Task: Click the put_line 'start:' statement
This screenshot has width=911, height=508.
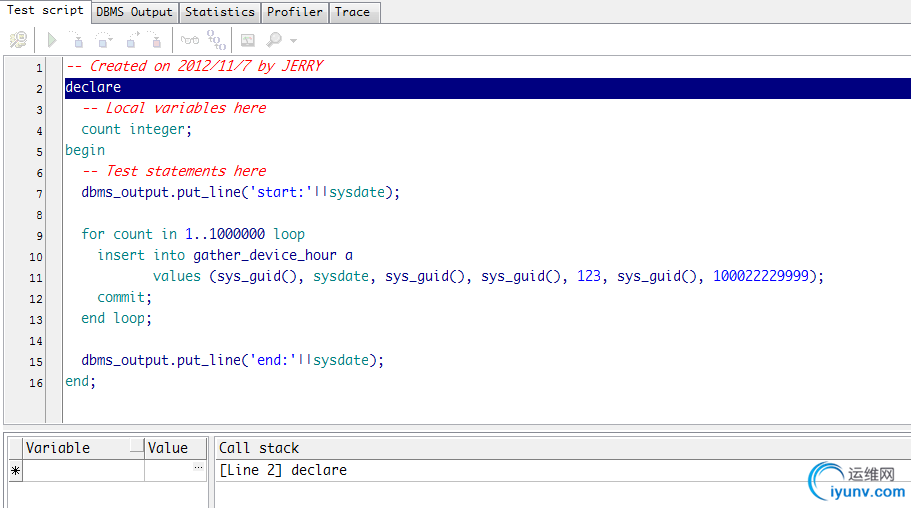Action: pos(241,192)
